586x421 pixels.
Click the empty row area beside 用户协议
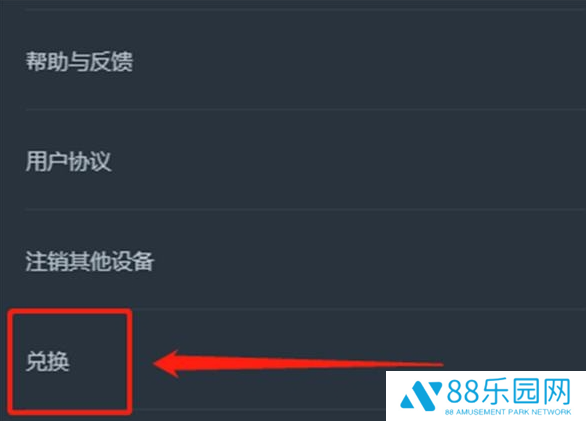(348, 162)
